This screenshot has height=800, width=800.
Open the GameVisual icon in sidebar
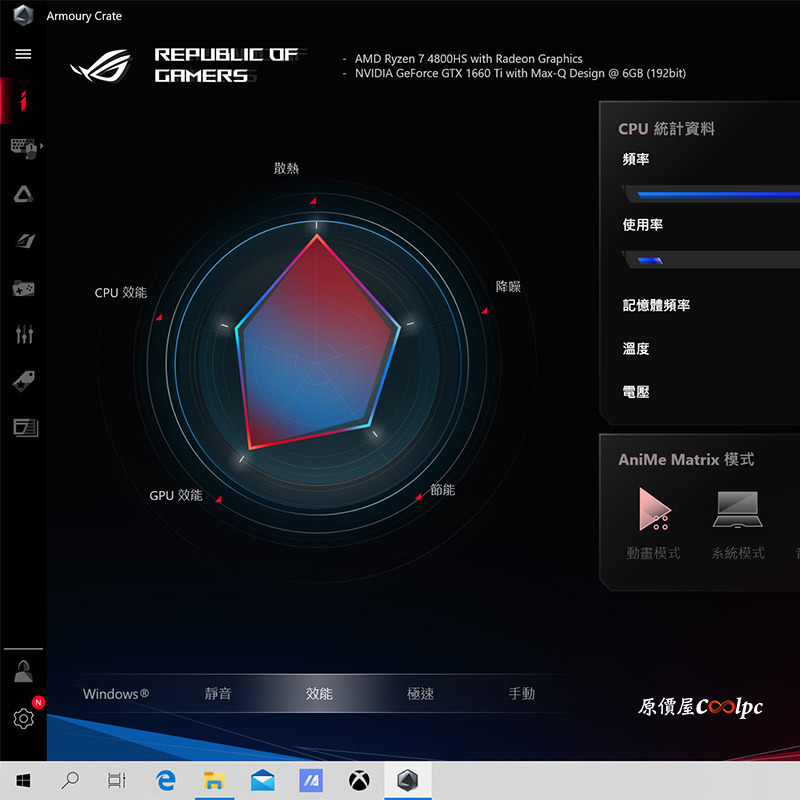[24, 241]
